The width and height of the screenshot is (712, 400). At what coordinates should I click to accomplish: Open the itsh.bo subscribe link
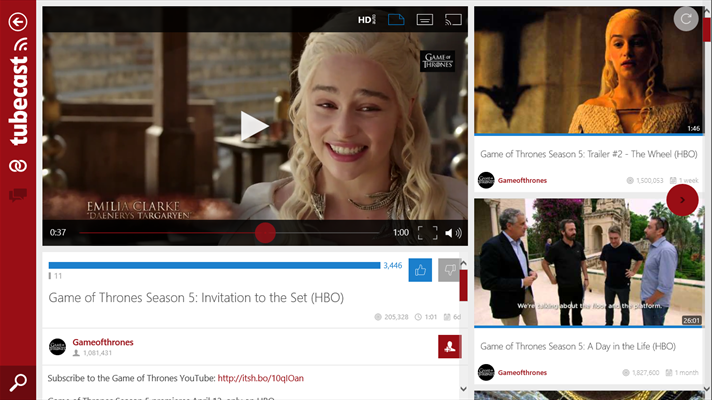(261, 378)
